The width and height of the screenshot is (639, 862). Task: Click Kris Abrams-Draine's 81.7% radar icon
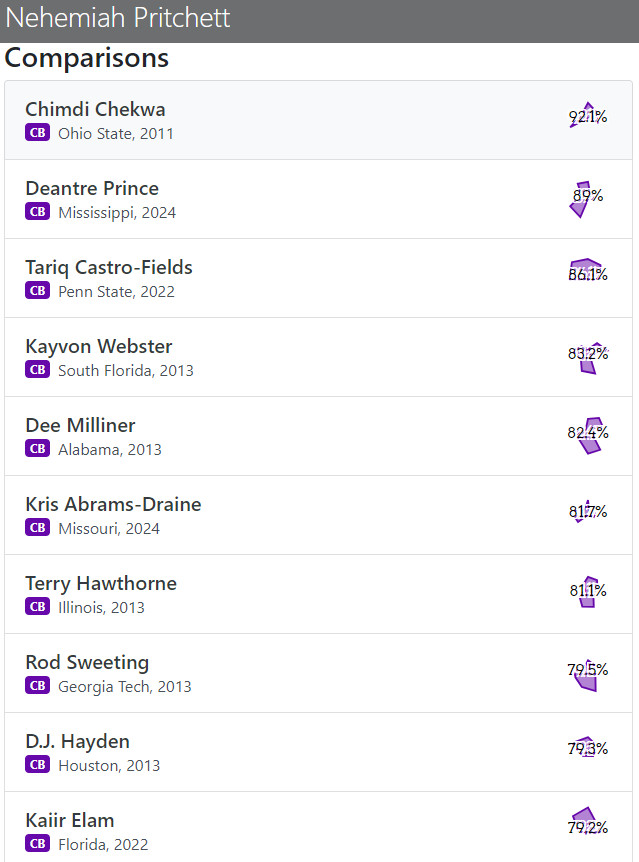[588, 511]
